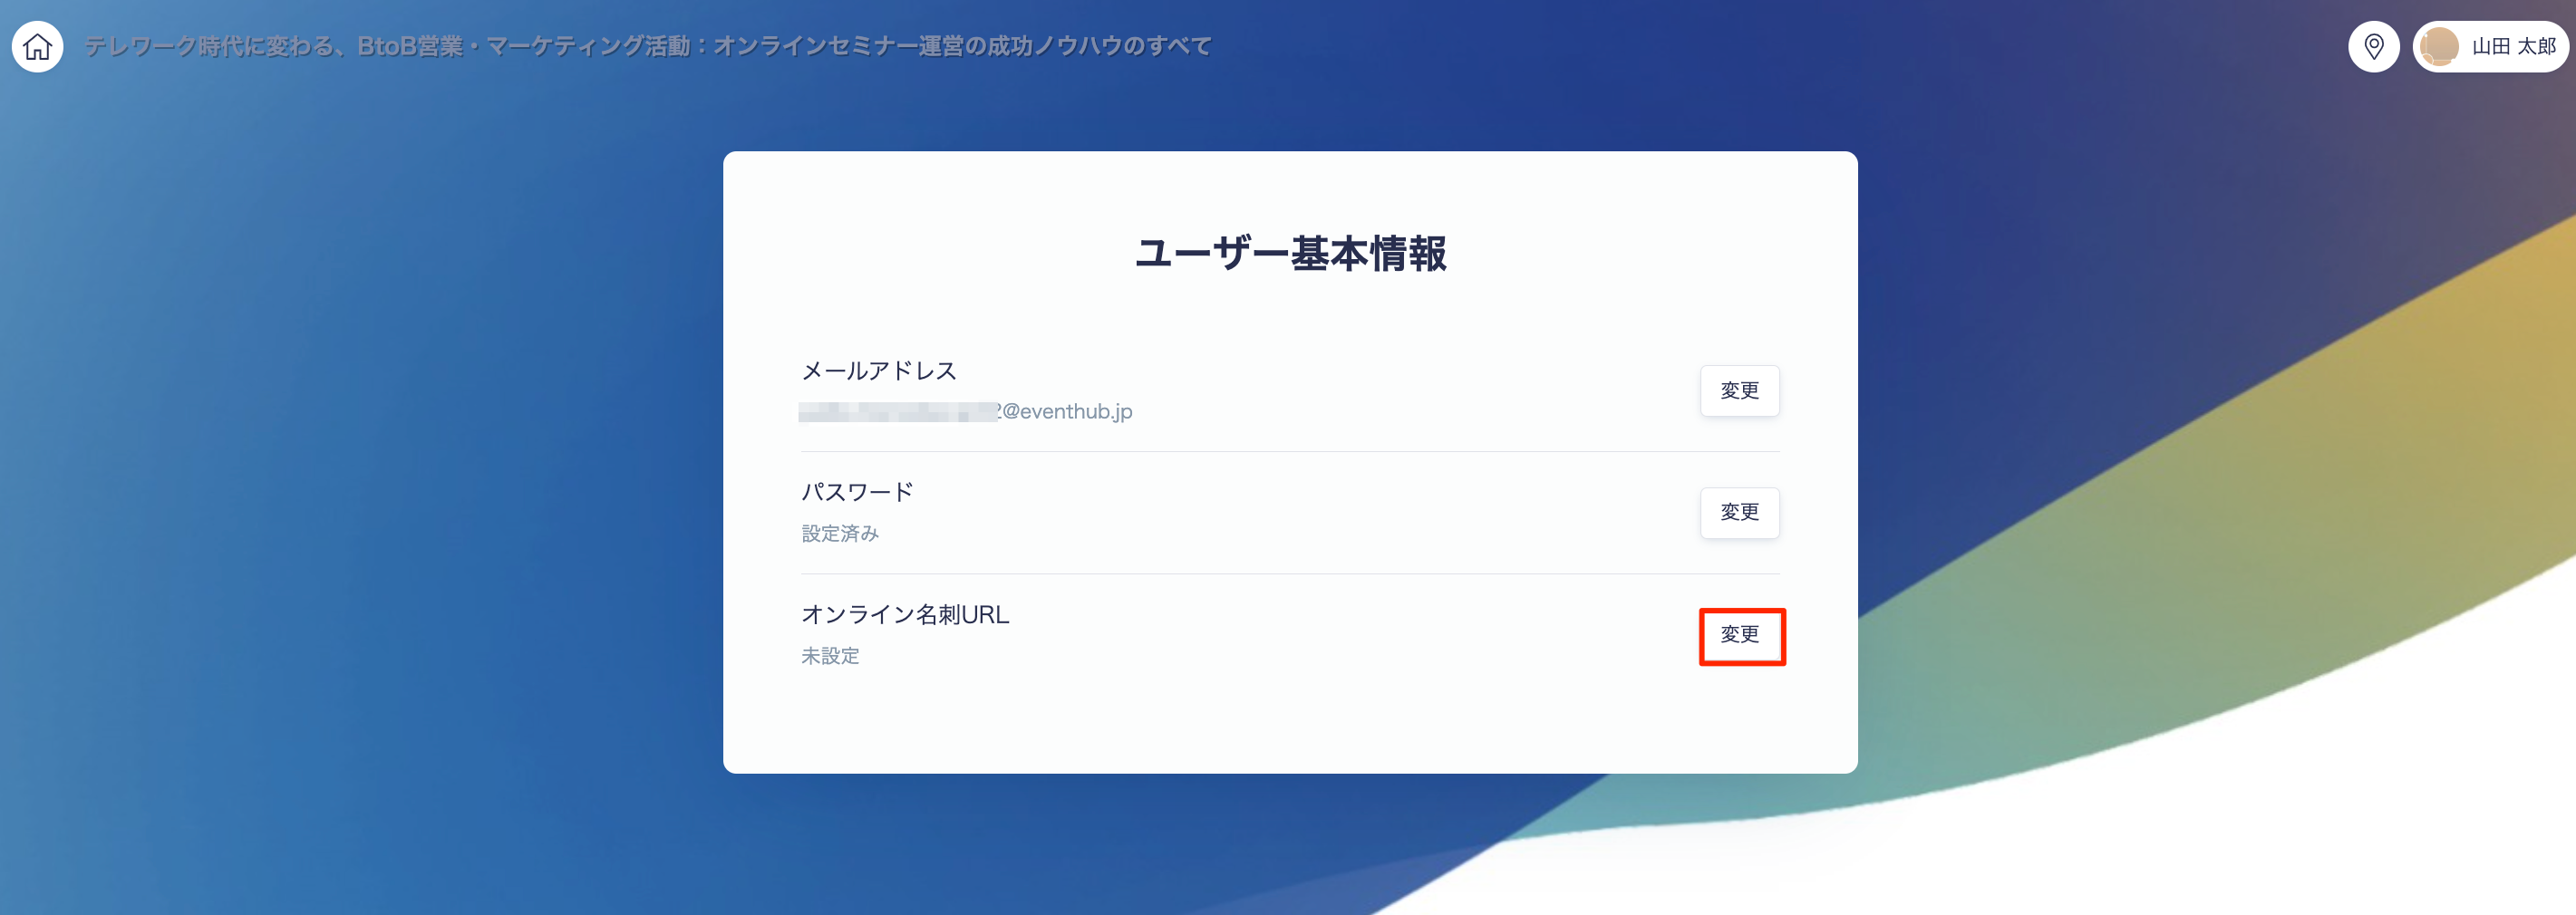Open the map pin location icon

2373,46
